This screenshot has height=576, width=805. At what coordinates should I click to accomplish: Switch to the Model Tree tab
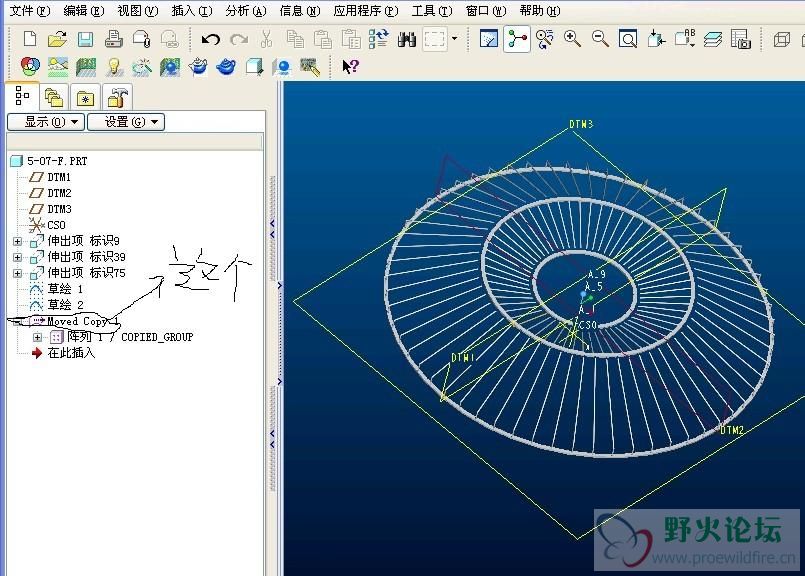(22, 95)
